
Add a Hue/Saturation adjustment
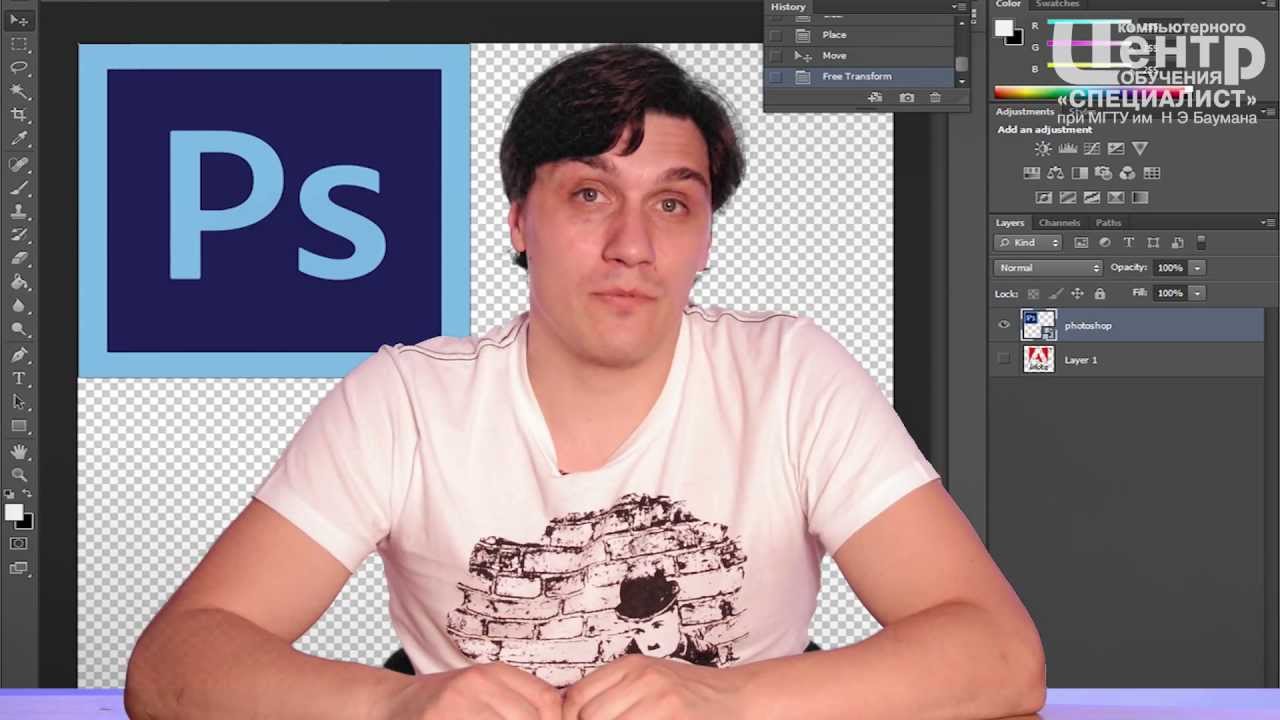point(1031,173)
